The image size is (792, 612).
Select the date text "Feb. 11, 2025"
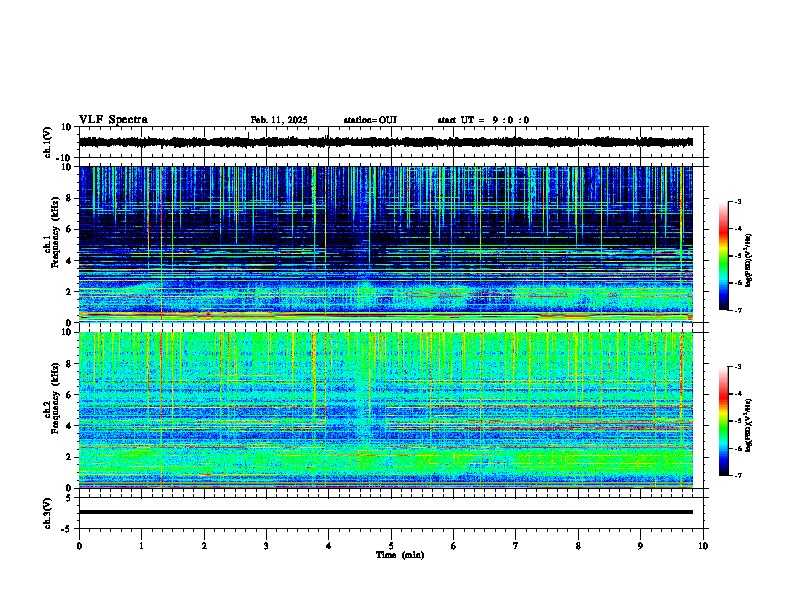tap(279, 120)
